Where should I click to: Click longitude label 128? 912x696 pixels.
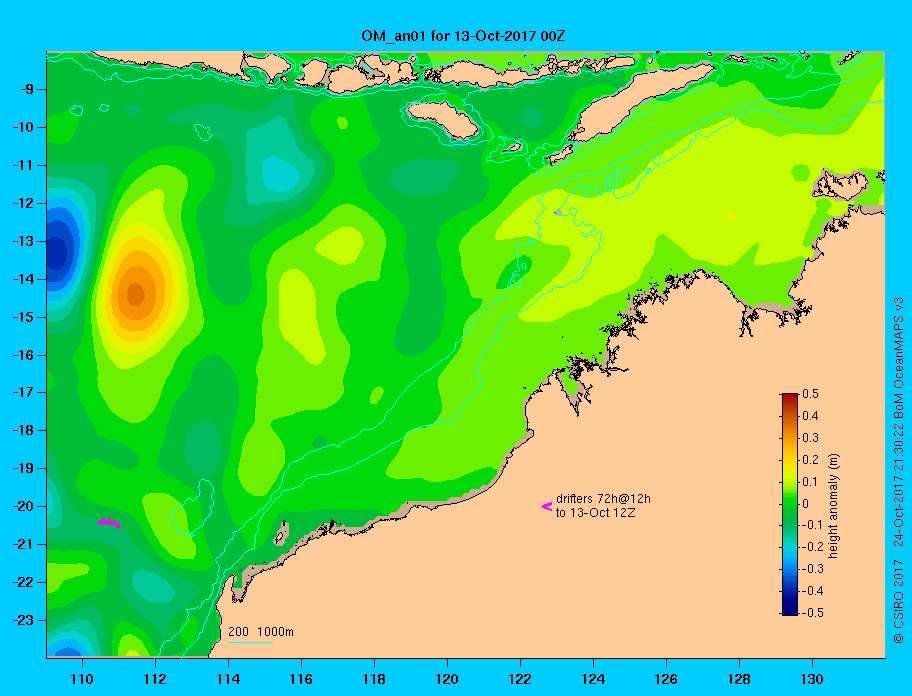coord(739,679)
